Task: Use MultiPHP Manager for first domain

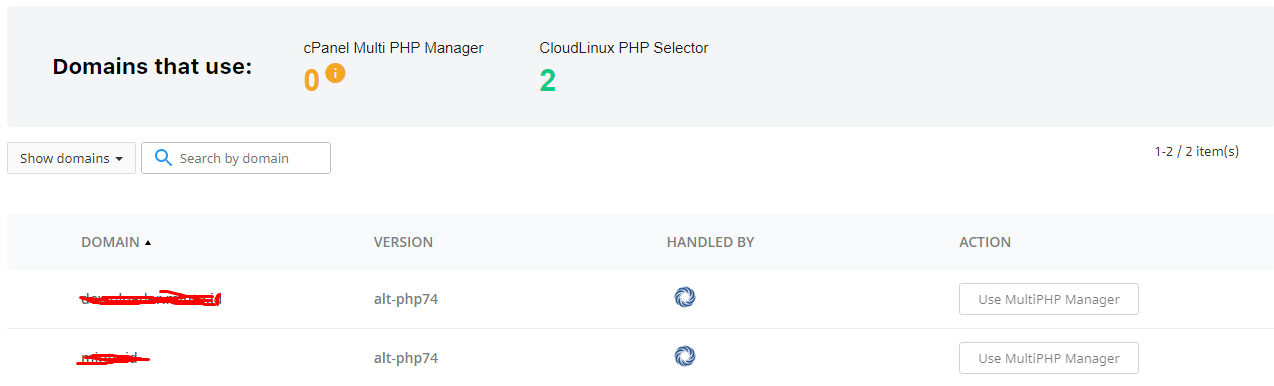Action: click(x=1048, y=299)
